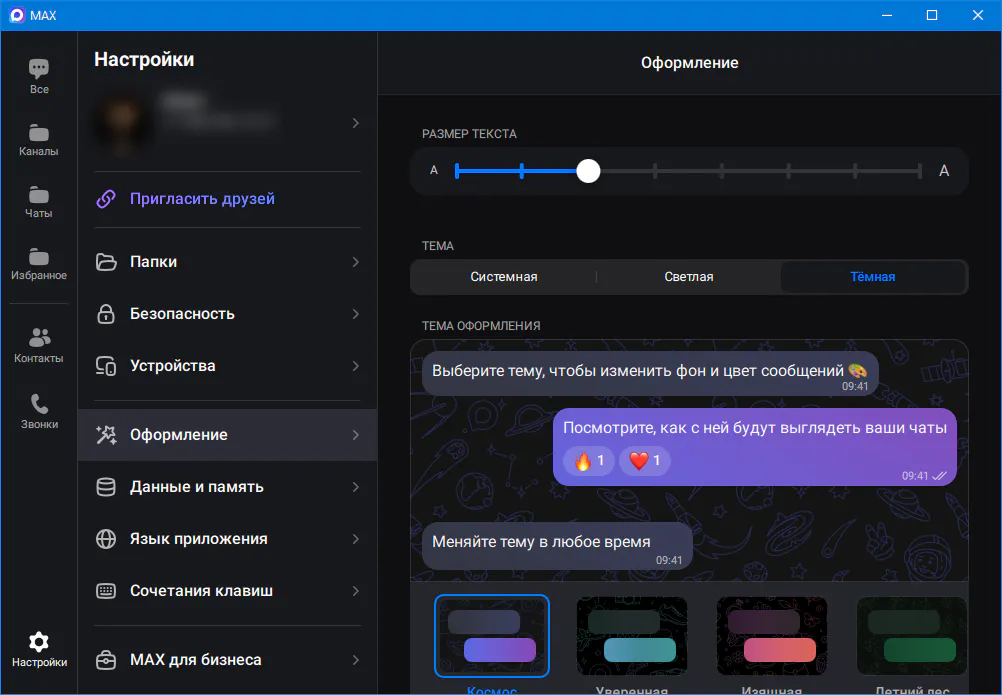
Task: Open the Папки settings entry
Action: pos(227,262)
